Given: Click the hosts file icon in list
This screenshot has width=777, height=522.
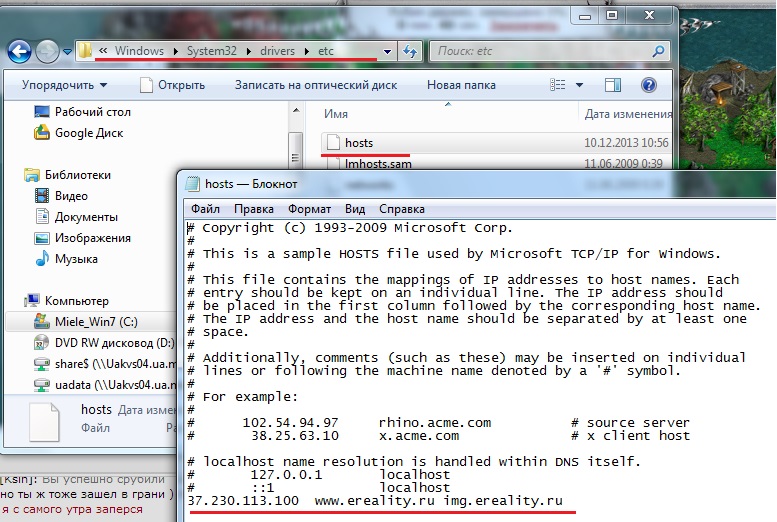Looking at the screenshot, I should pos(333,143).
